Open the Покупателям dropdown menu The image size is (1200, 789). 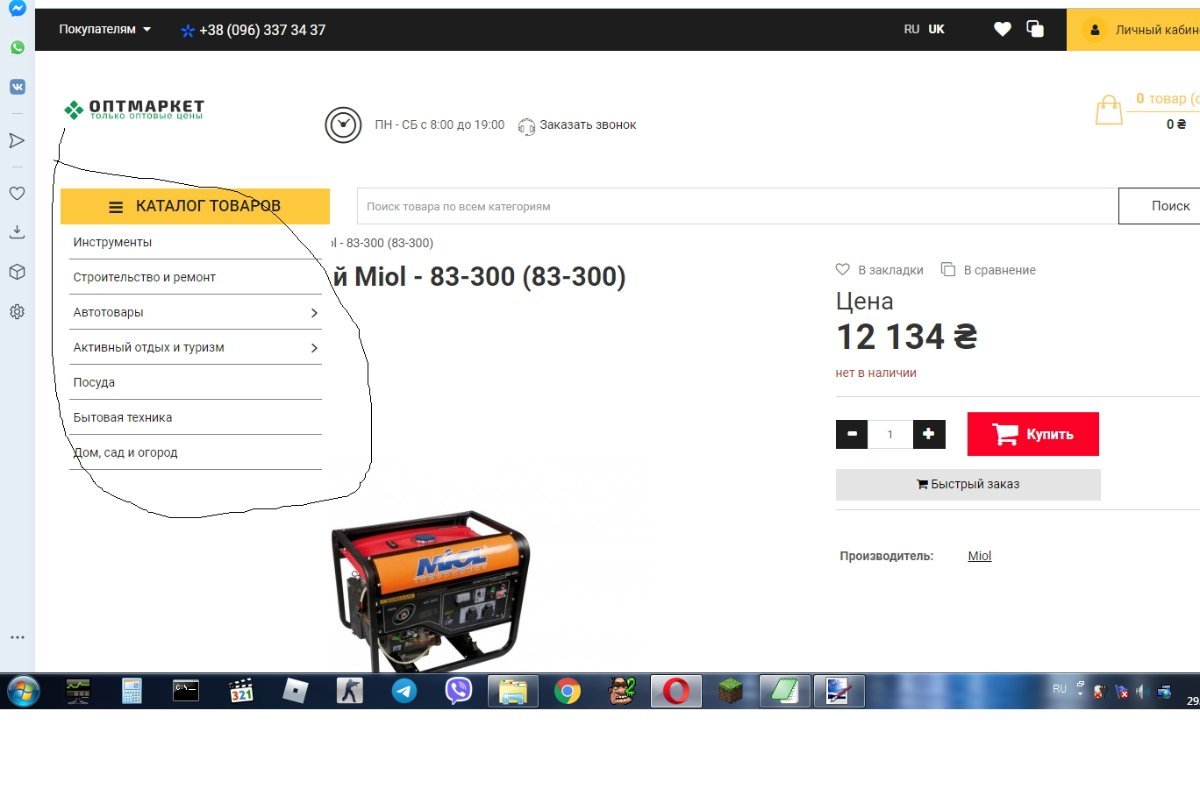(105, 29)
